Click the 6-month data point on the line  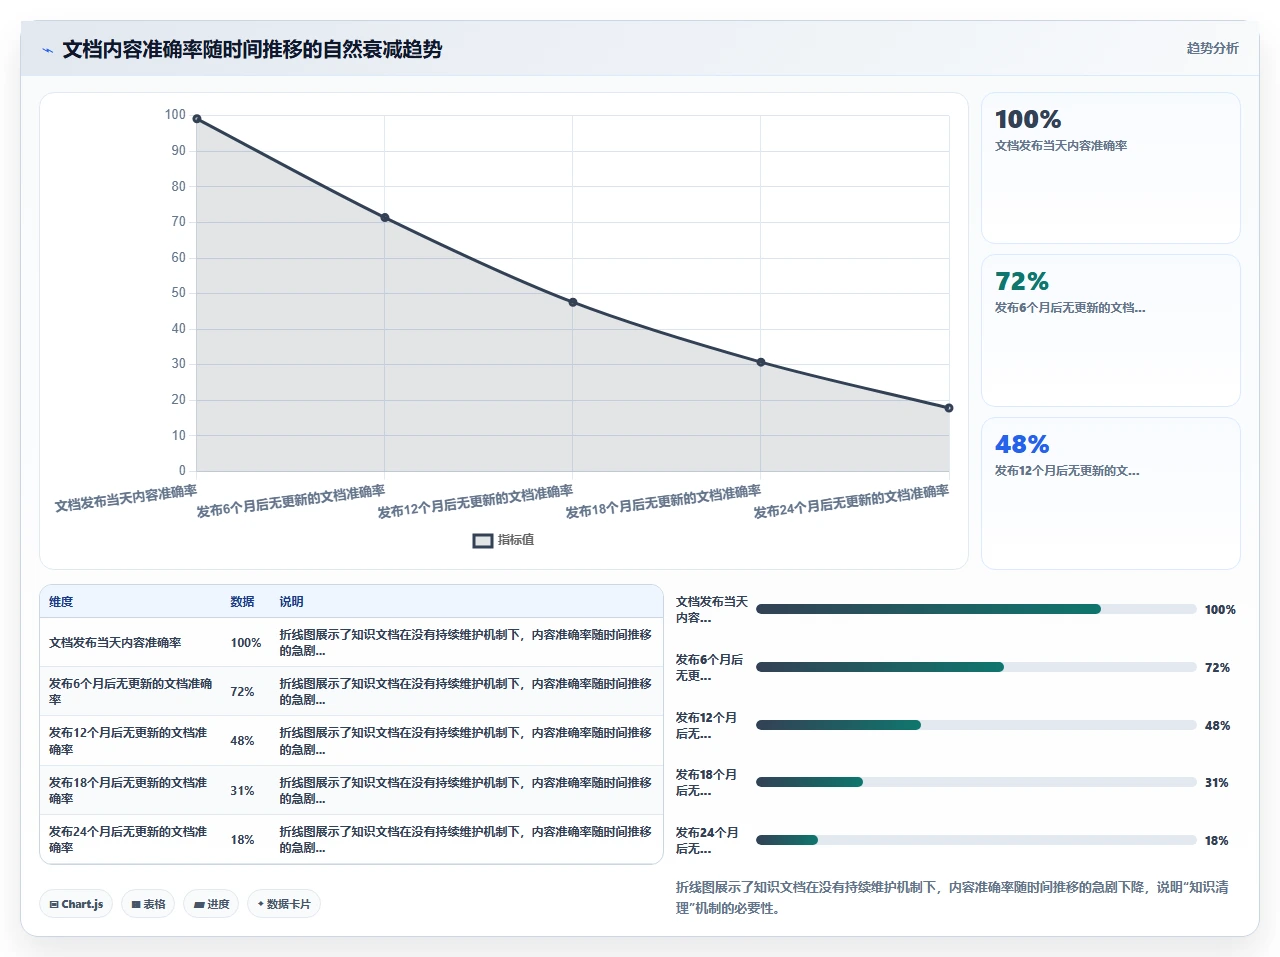coord(385,218)
